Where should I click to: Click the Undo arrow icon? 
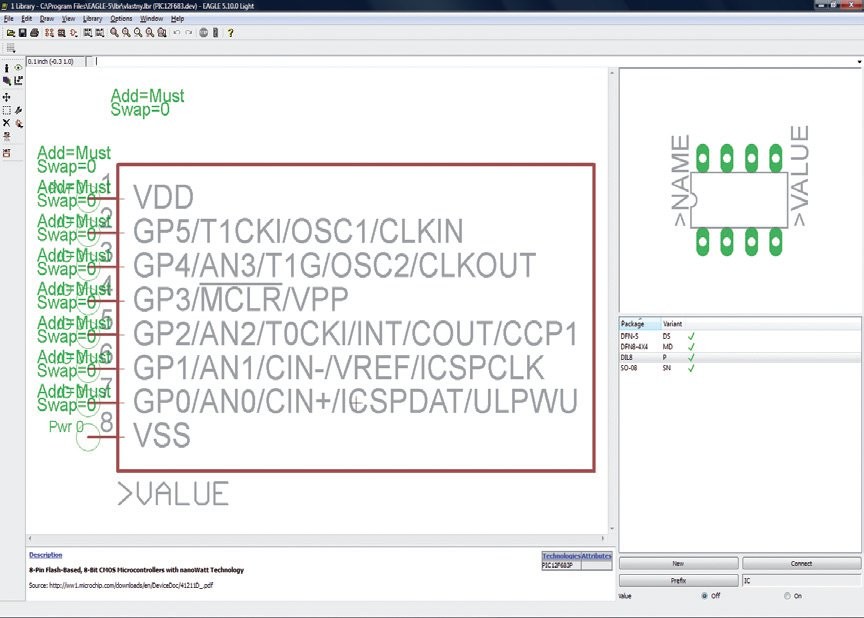[177, 33]
